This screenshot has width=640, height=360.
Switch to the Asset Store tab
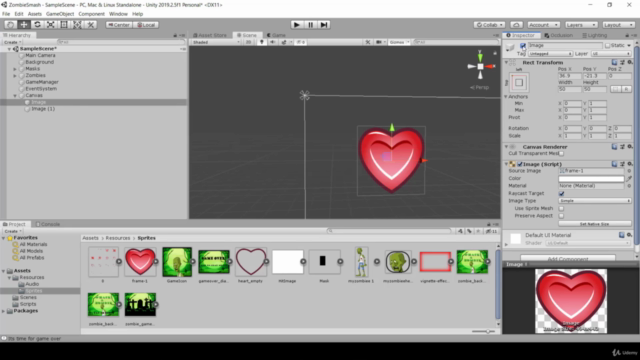click(x=209, y=35)
